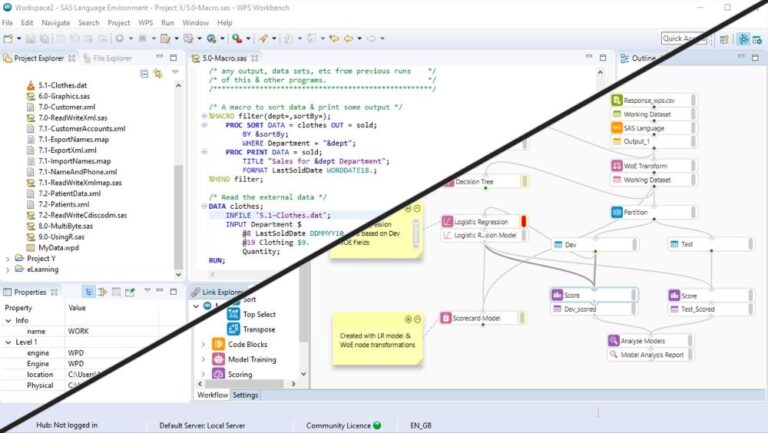Viewport: 768px width, 433px height.
Task: Click the pin-to-selection icon in Properties toolbar
Action: (130, 292)
